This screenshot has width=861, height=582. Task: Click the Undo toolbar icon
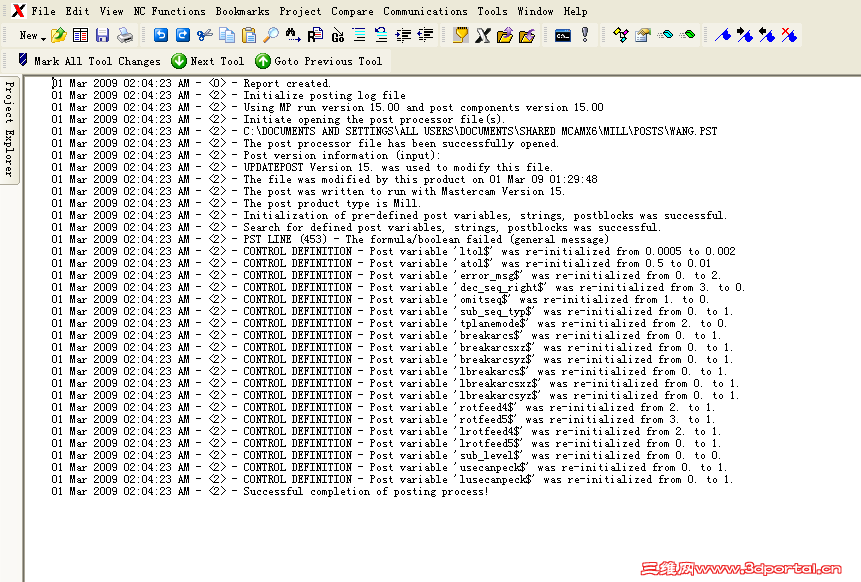click(x=162, y=34)
